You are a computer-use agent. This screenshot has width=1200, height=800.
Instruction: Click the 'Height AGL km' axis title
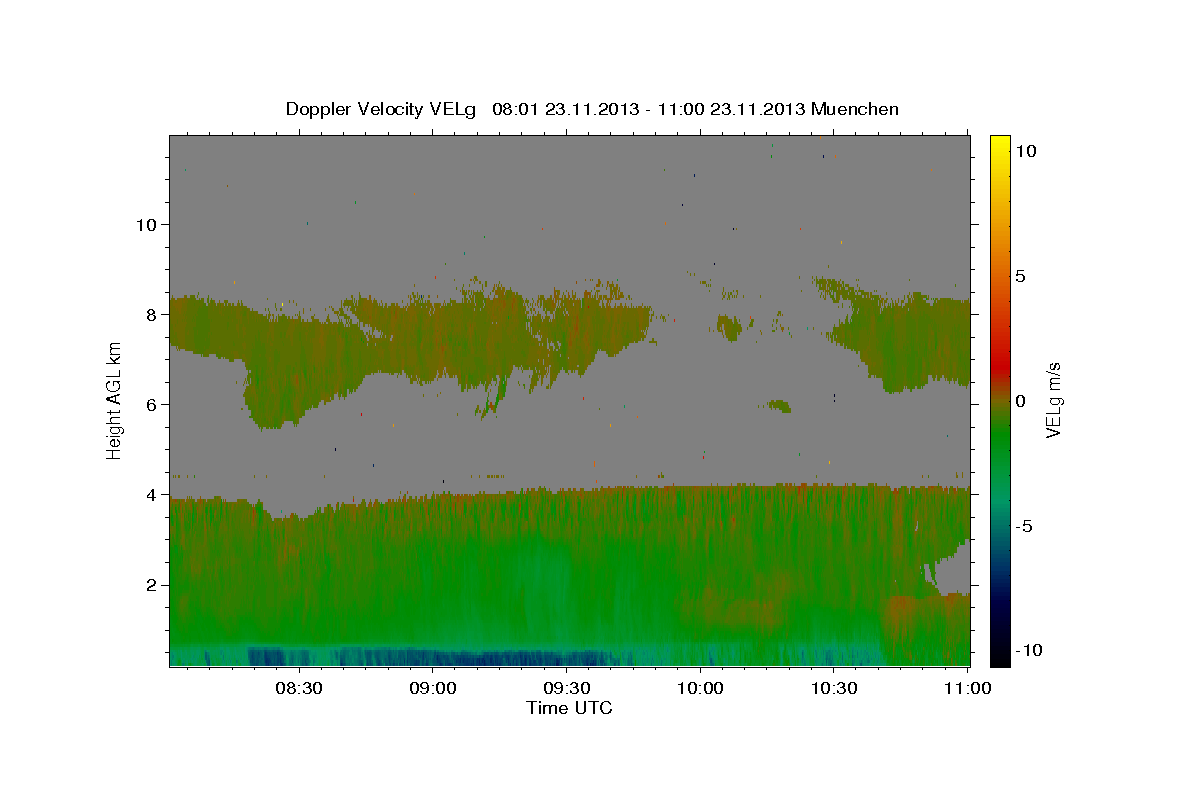coord(115,400)
